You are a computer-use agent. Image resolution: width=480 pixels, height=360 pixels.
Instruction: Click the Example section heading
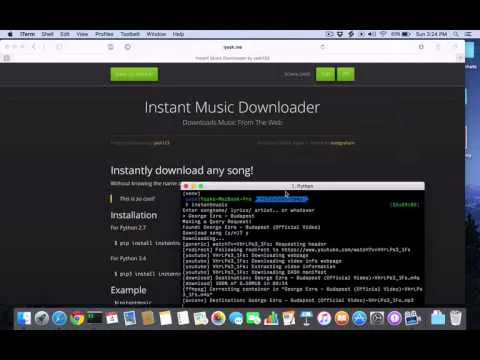(x=128, y=290)
